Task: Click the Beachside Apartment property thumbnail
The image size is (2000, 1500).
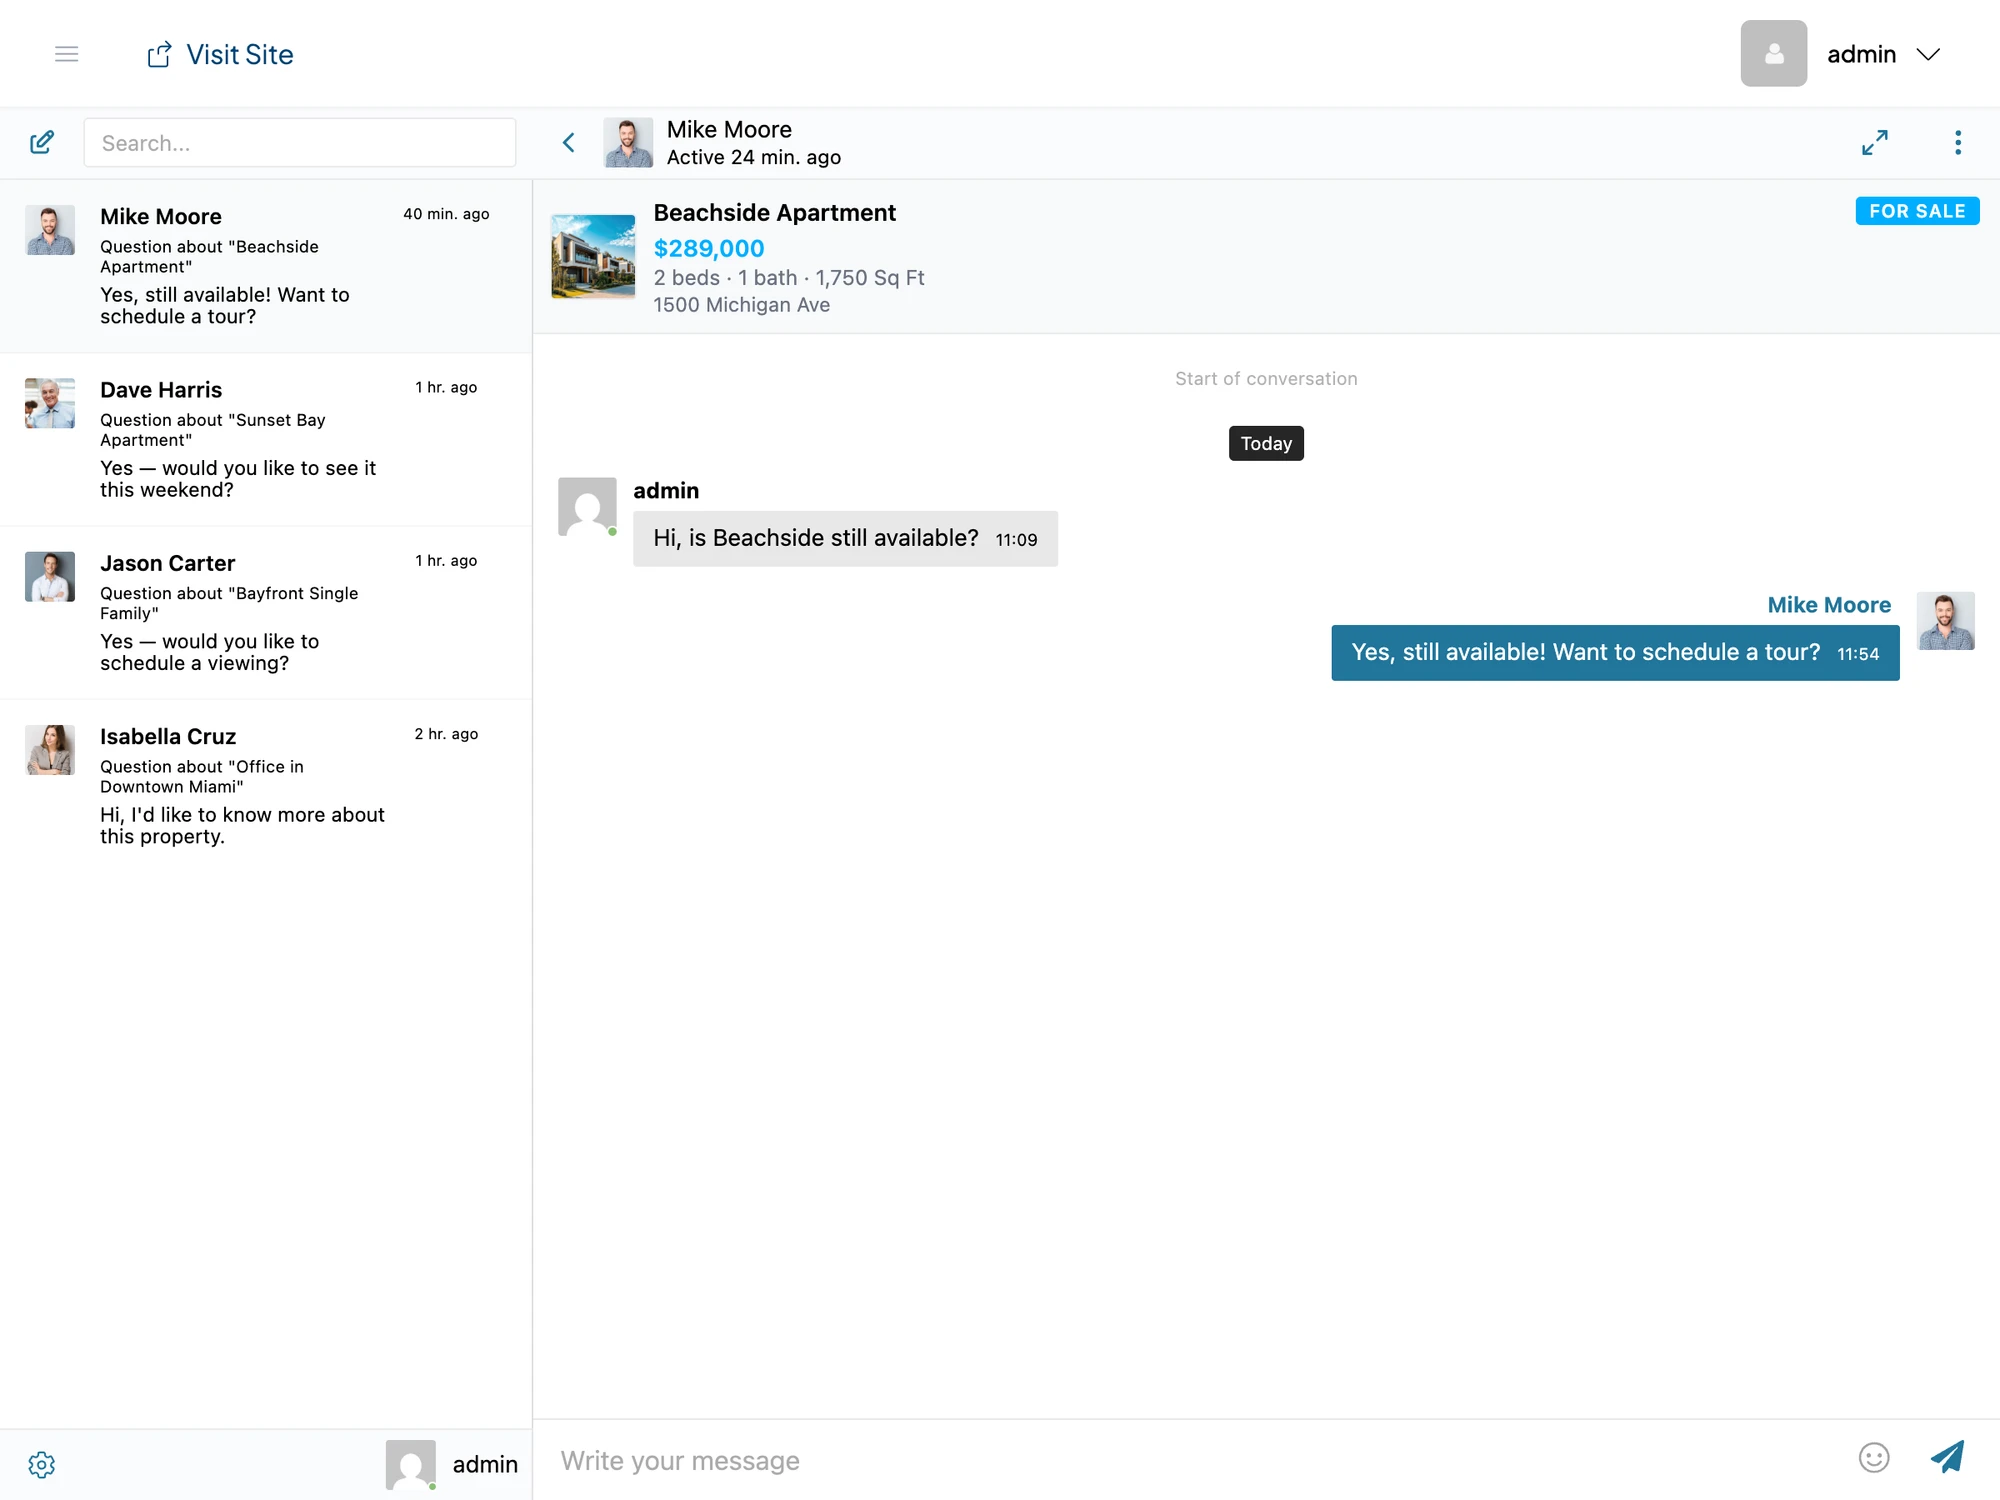Action: pos(593,256)
